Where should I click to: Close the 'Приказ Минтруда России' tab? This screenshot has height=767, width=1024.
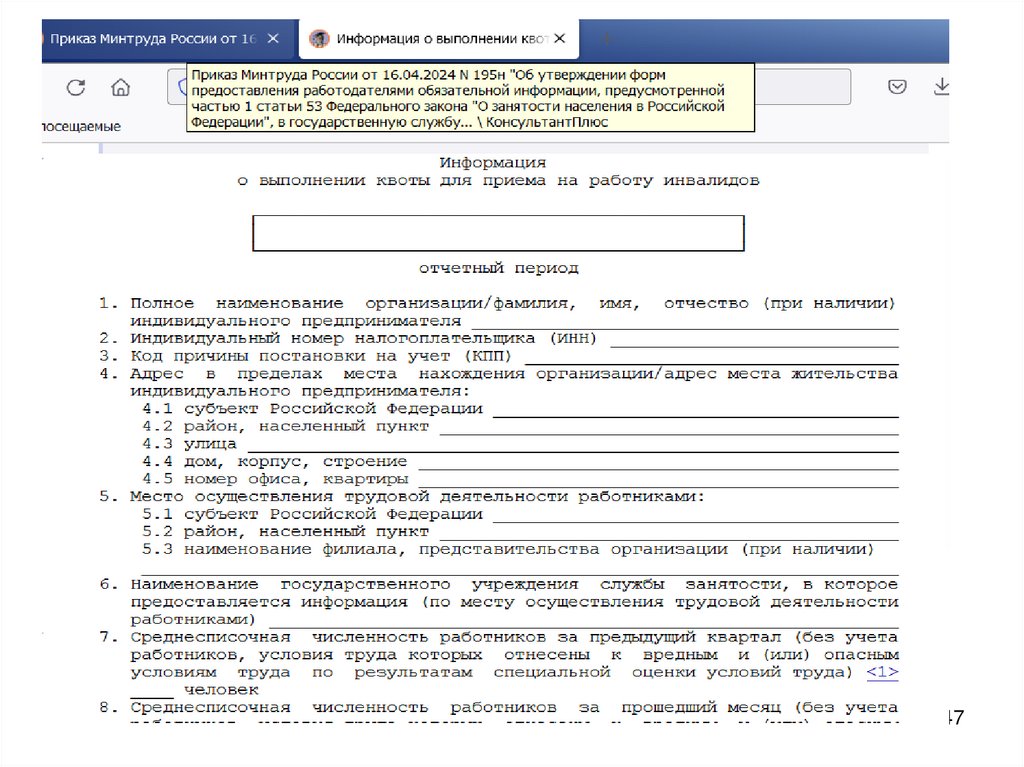coord(273,39)
